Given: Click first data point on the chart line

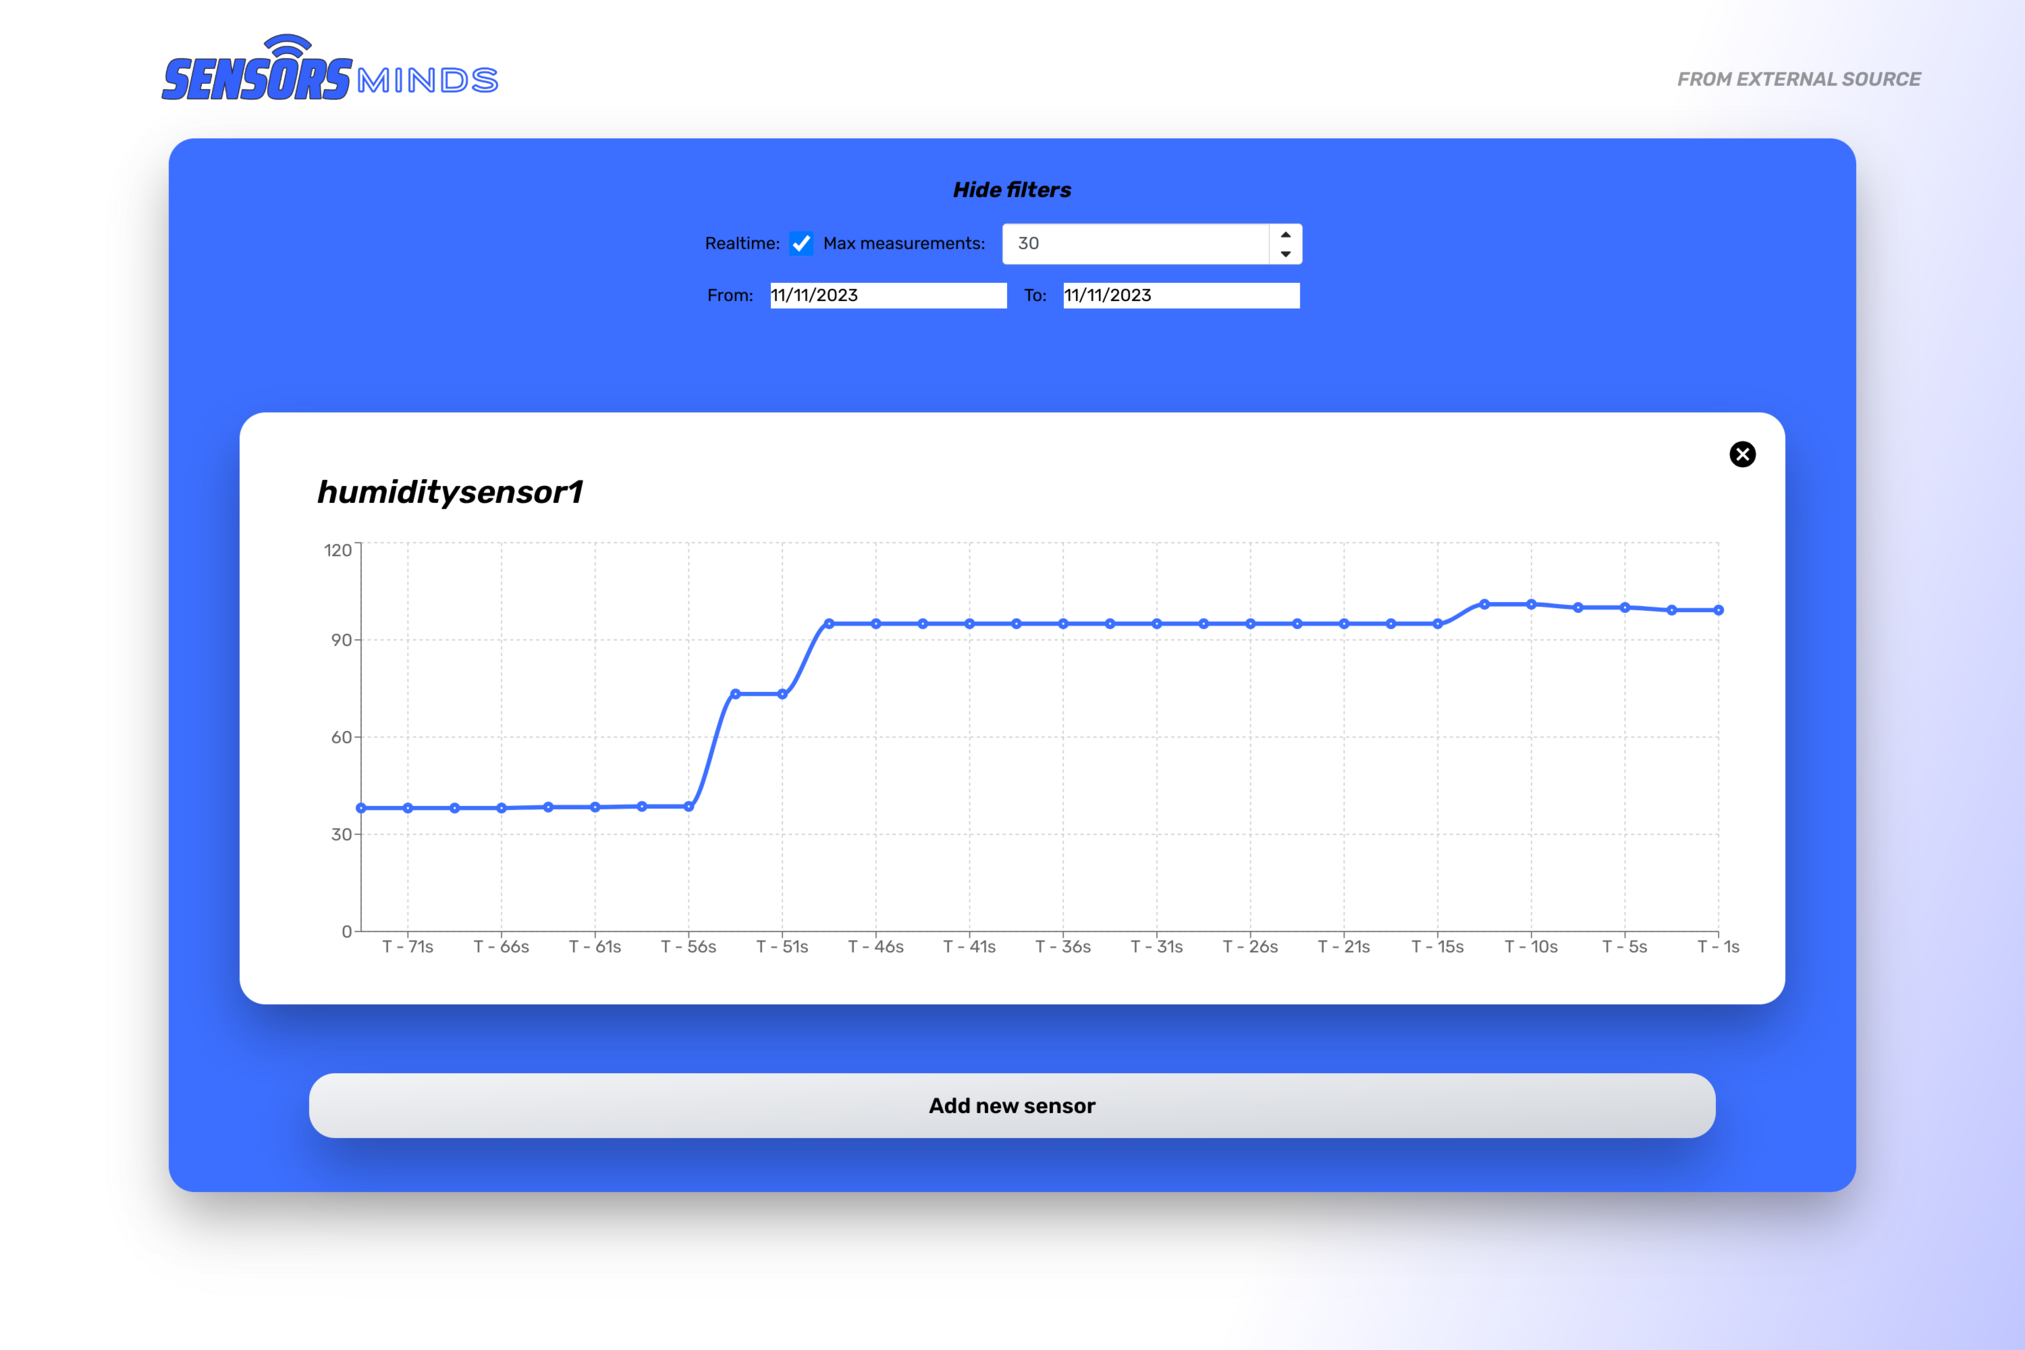Looking at the screenshot, I should (x=361, y=808).
